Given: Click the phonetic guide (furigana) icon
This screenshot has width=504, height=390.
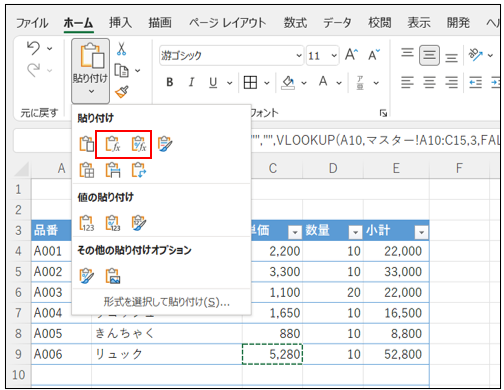Looking at the screenshot, I should [360, 83].
